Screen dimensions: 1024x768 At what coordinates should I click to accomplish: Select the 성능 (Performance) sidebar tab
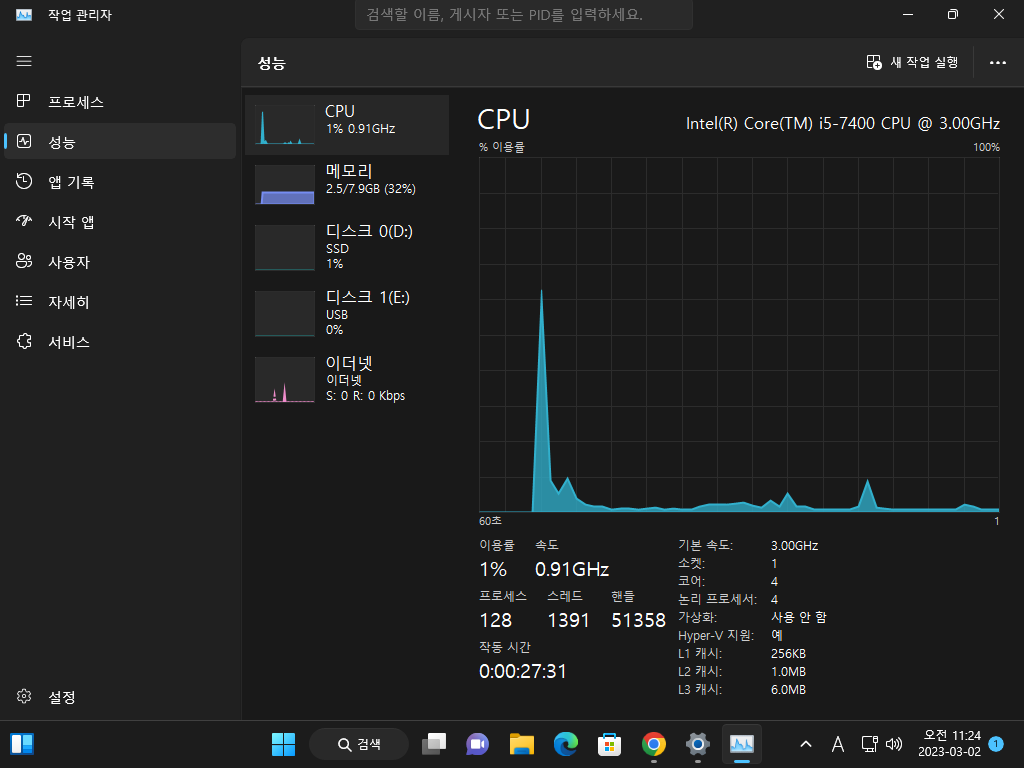point(120,141)
